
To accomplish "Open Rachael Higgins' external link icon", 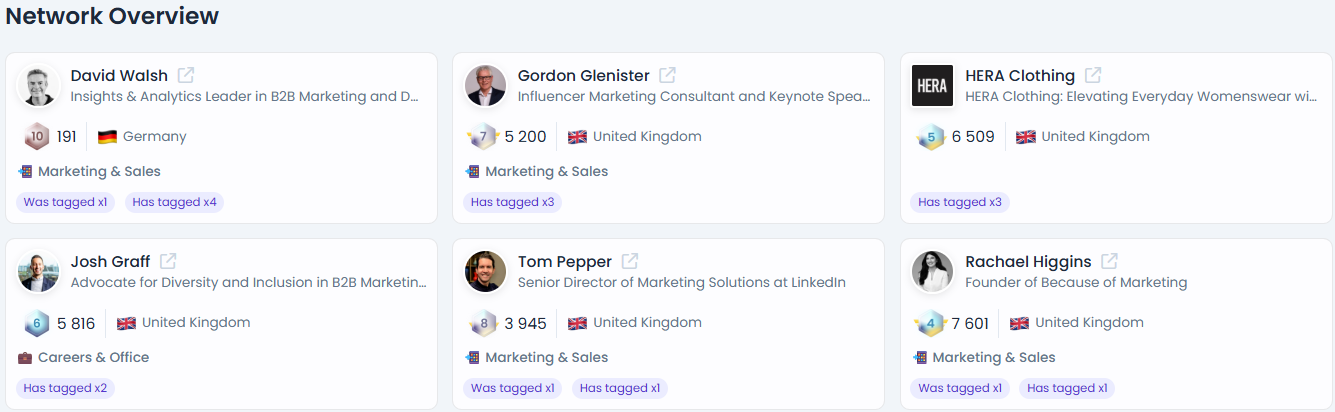I will 1109,261.
